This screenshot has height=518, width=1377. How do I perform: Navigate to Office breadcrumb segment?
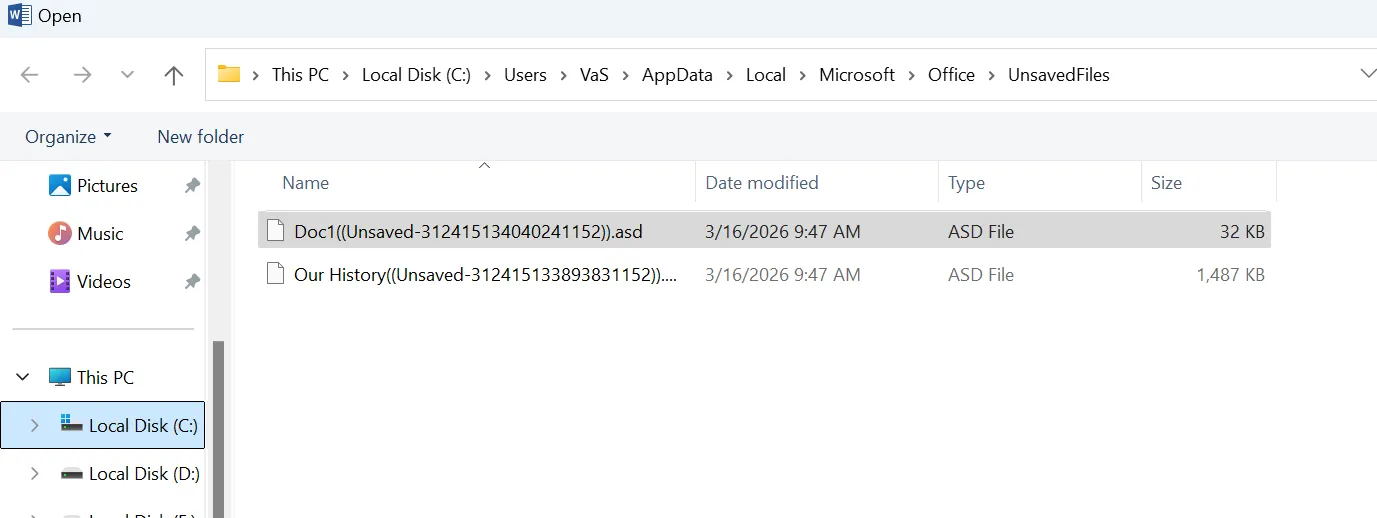951,75
